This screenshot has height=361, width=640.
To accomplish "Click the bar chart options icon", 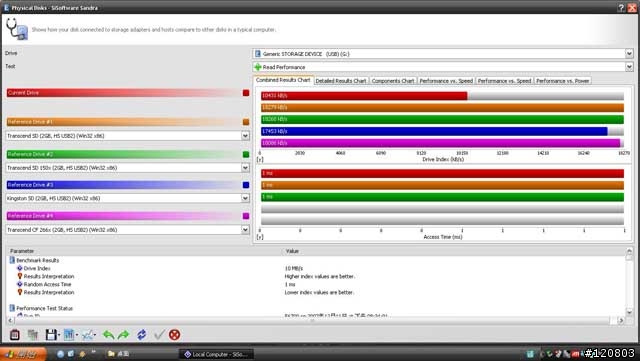I will pos(69,335).
